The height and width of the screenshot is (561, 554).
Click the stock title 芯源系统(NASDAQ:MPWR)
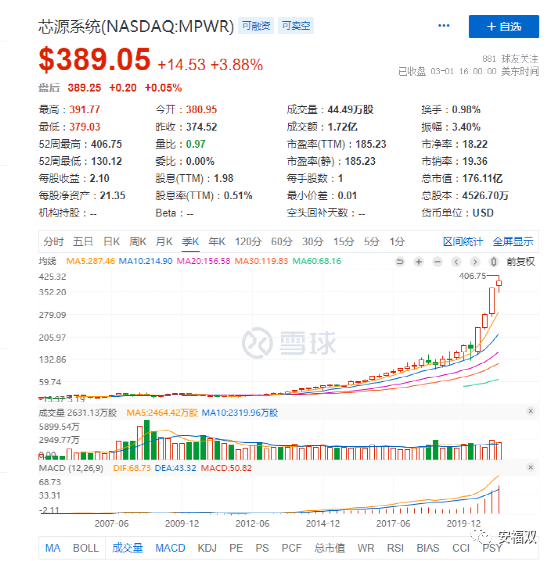[x=136, y=26]
